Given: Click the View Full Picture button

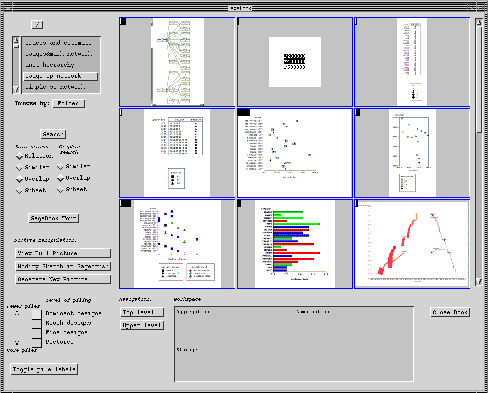Looking at the screenshot, I should pyautogui.click(x=63, y=253).
